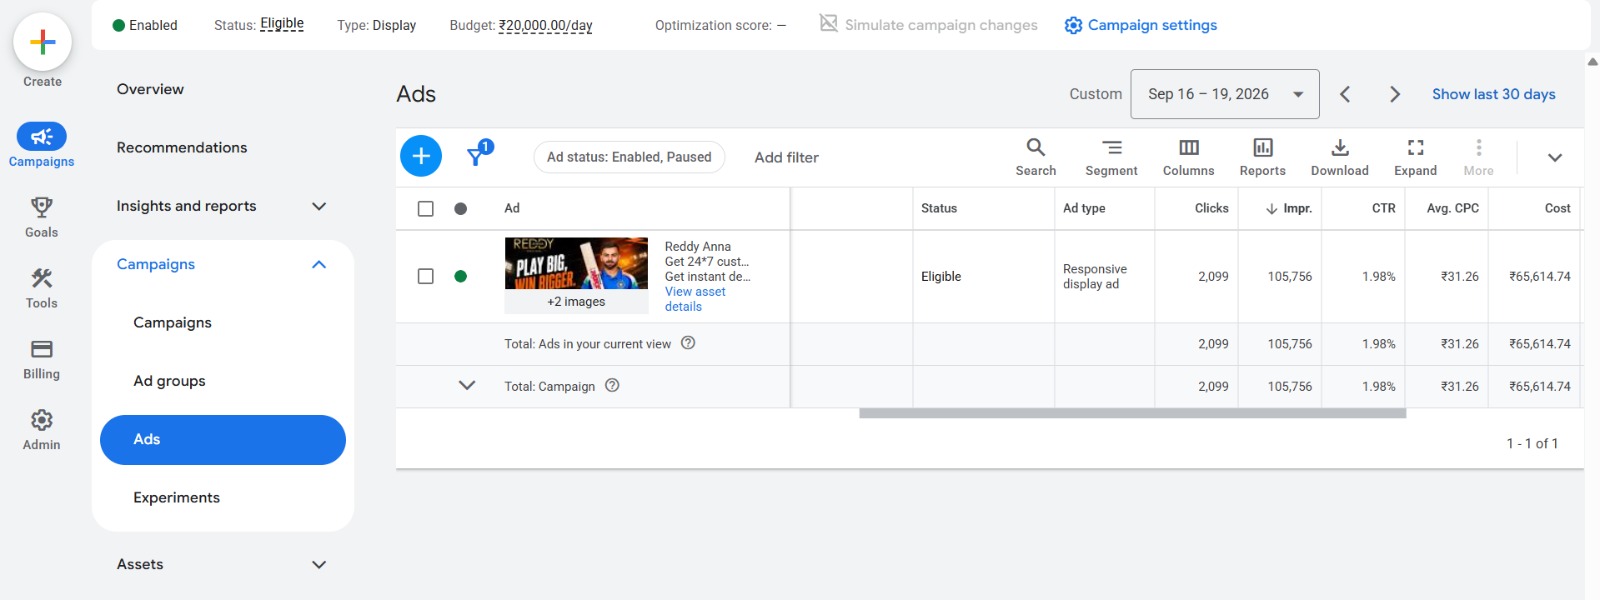Collapse the Campaigns section in navigation
Image resolution: width=1600 pixels, height=600 pixels.
pyautogui.click(x=319, y=264)
